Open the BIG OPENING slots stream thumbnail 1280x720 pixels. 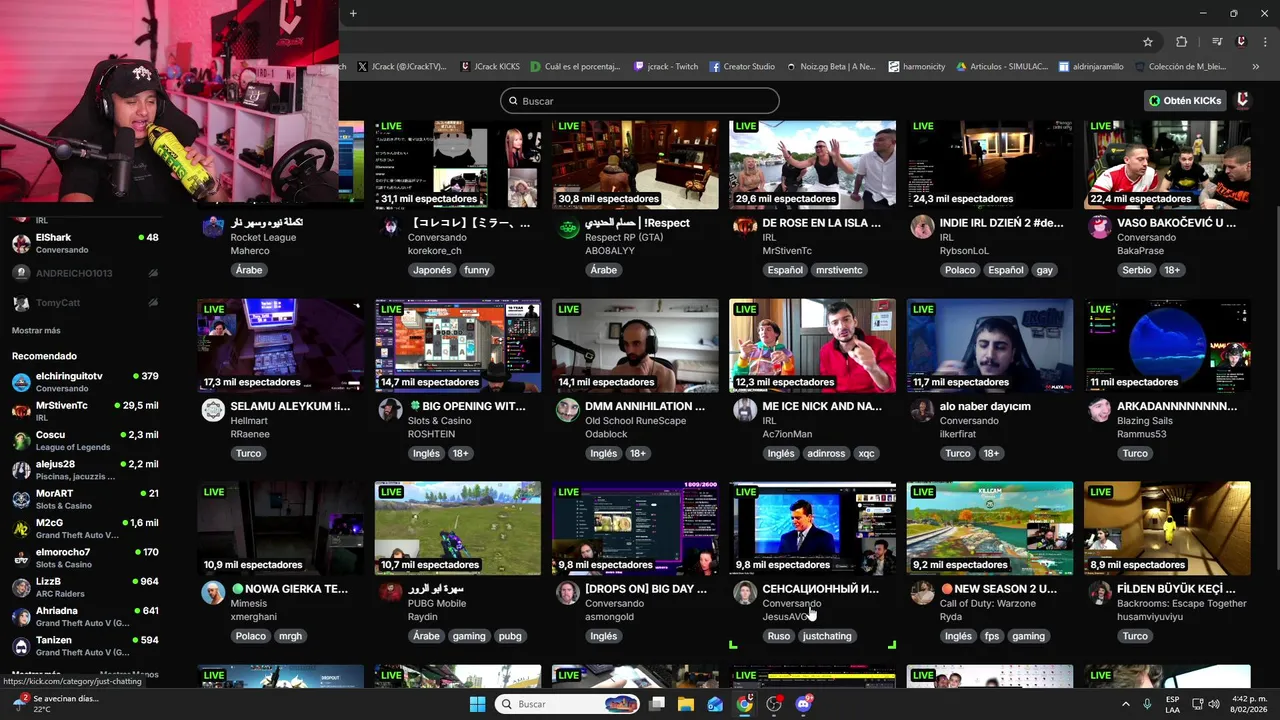(458, 345)
